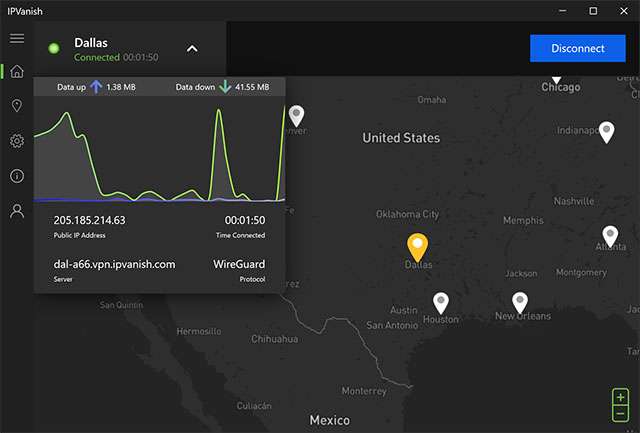Image resolution: width=640 pixels, height=433 pixels.
Task: Select the Chicago map pin
Action: (556, 80)
